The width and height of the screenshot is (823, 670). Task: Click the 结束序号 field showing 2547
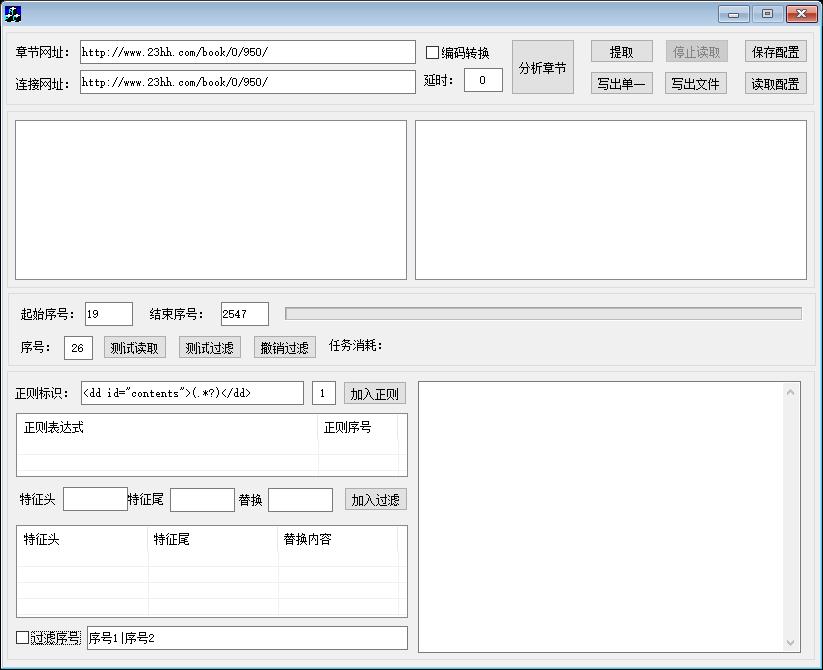[245, 314]
